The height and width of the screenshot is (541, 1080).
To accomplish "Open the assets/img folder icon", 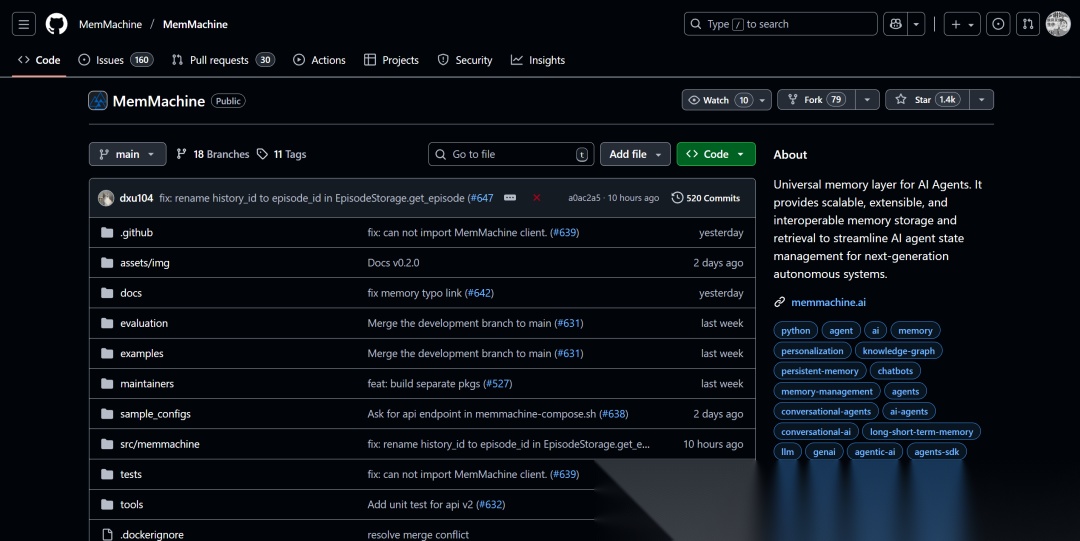I will click(107, 263).
